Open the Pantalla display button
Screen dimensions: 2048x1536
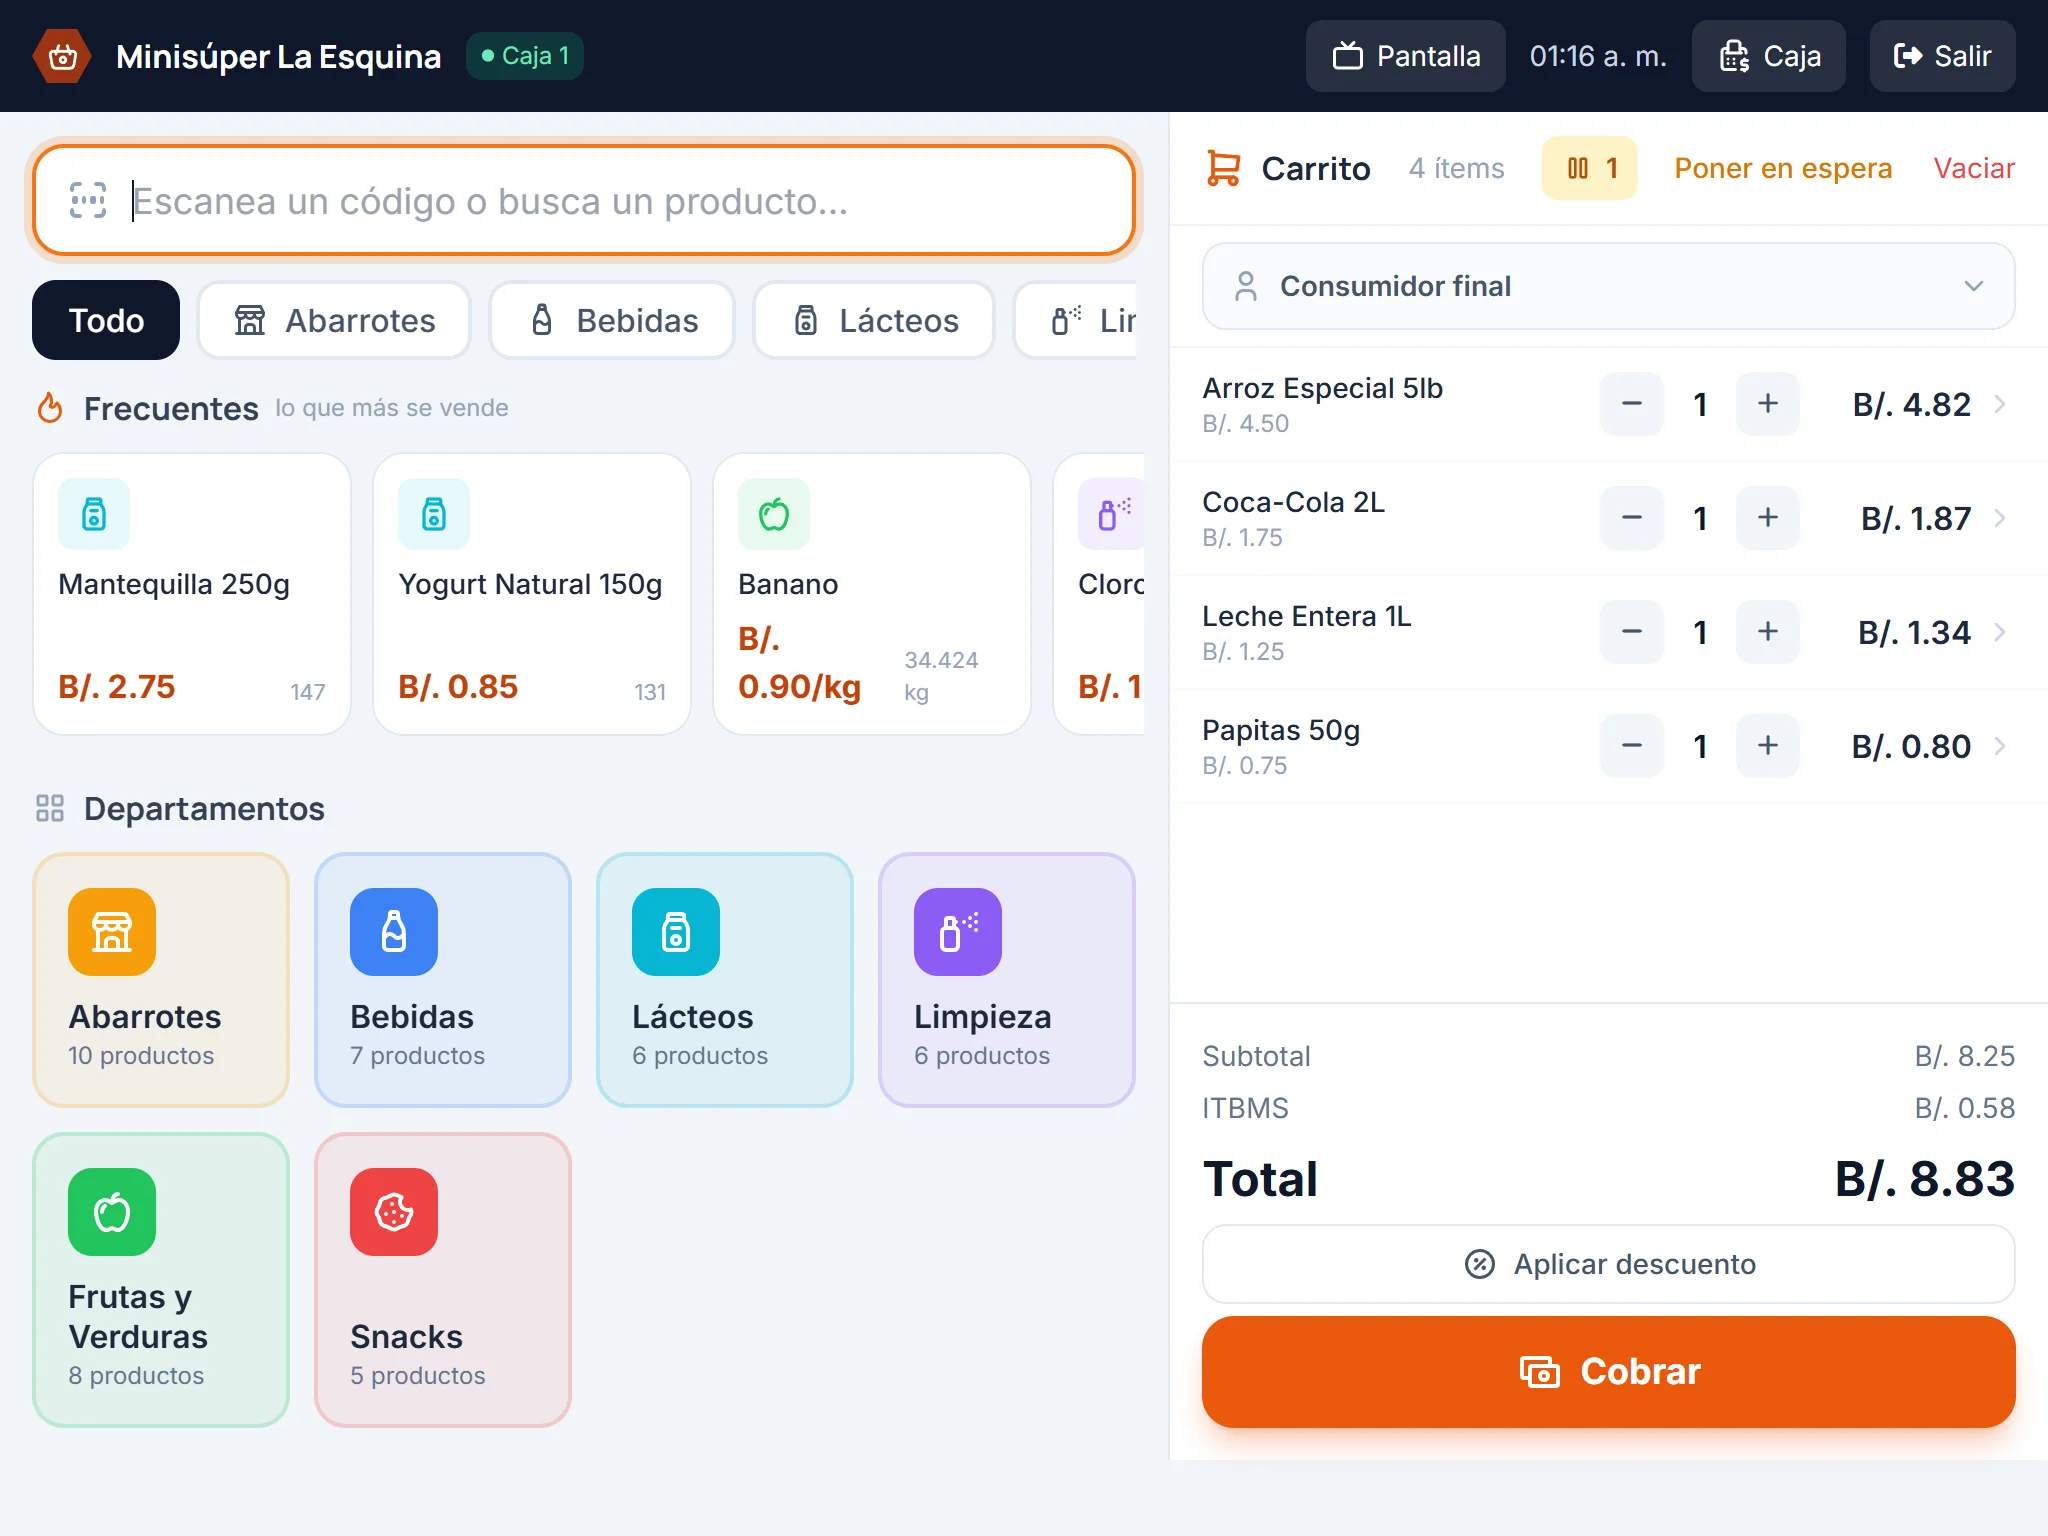(x=1406, y=56)
